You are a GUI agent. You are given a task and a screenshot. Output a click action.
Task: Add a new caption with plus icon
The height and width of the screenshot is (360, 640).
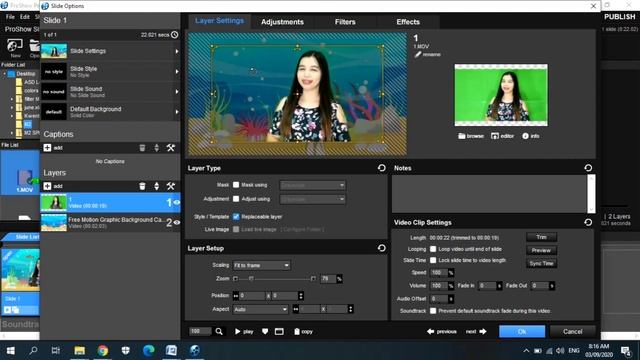(47, 148)
